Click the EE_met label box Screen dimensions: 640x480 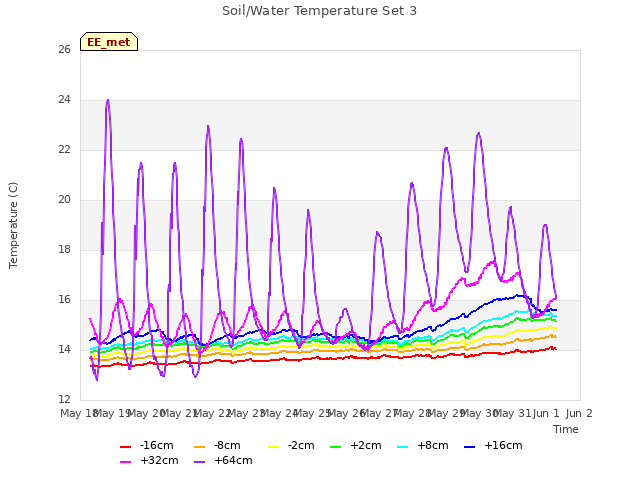click(109, 42)
